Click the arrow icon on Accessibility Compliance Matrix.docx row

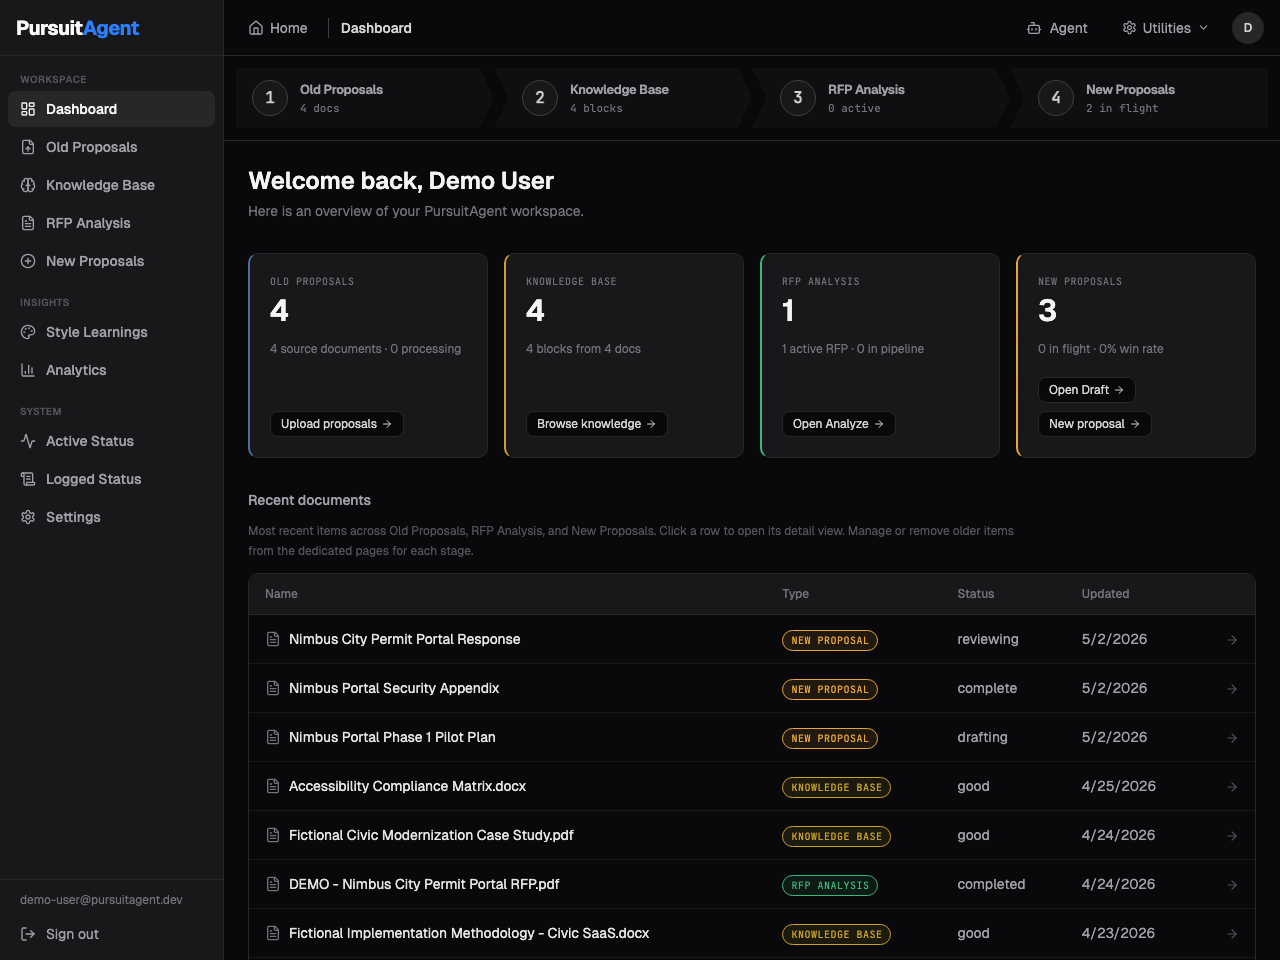point(1232,787)
